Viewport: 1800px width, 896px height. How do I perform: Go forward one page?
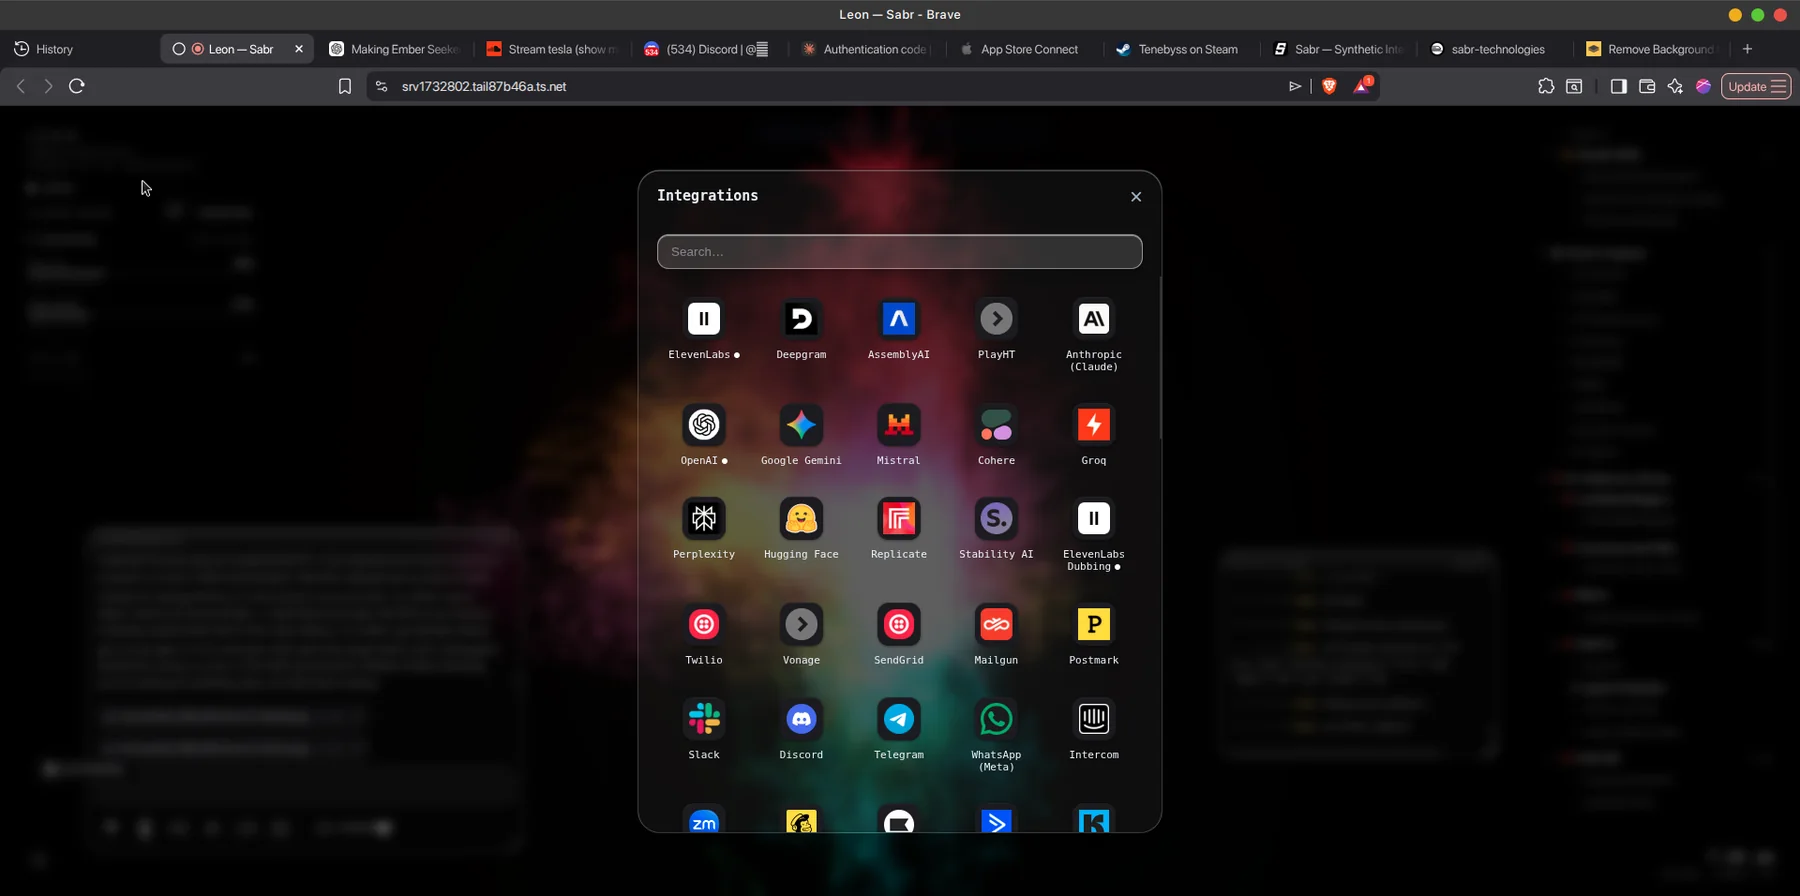48,87
